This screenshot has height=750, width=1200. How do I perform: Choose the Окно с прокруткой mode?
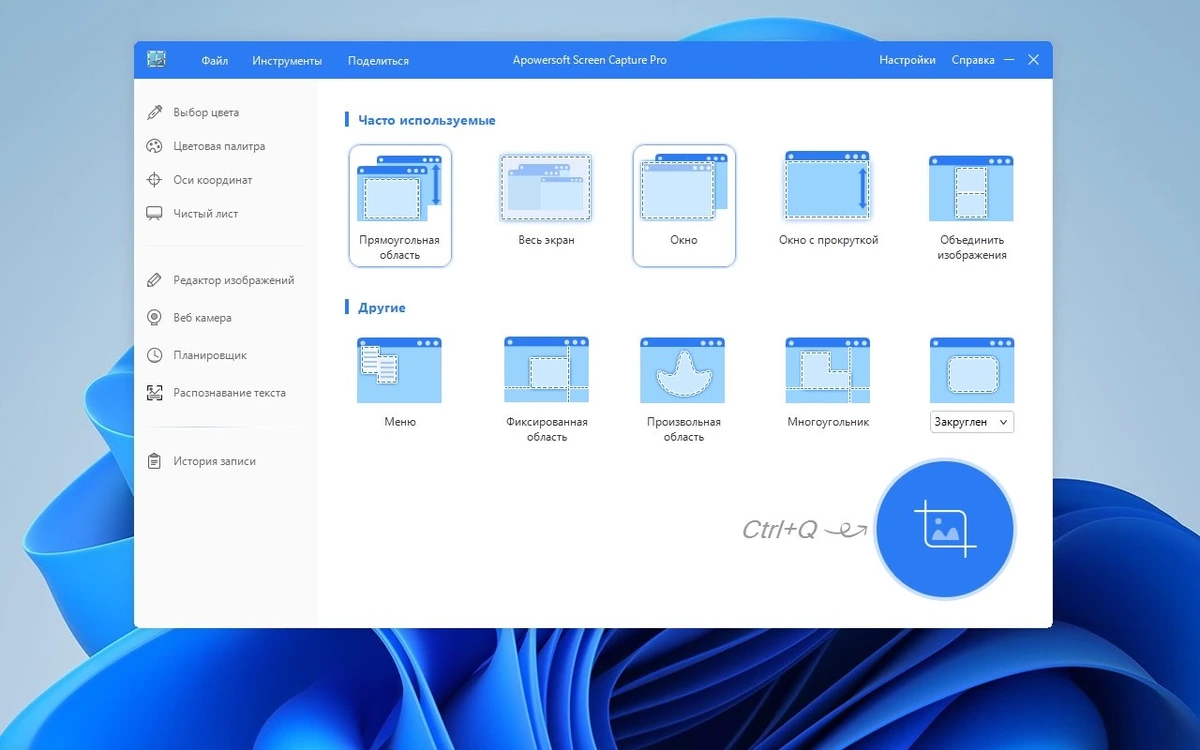[828, 200]
